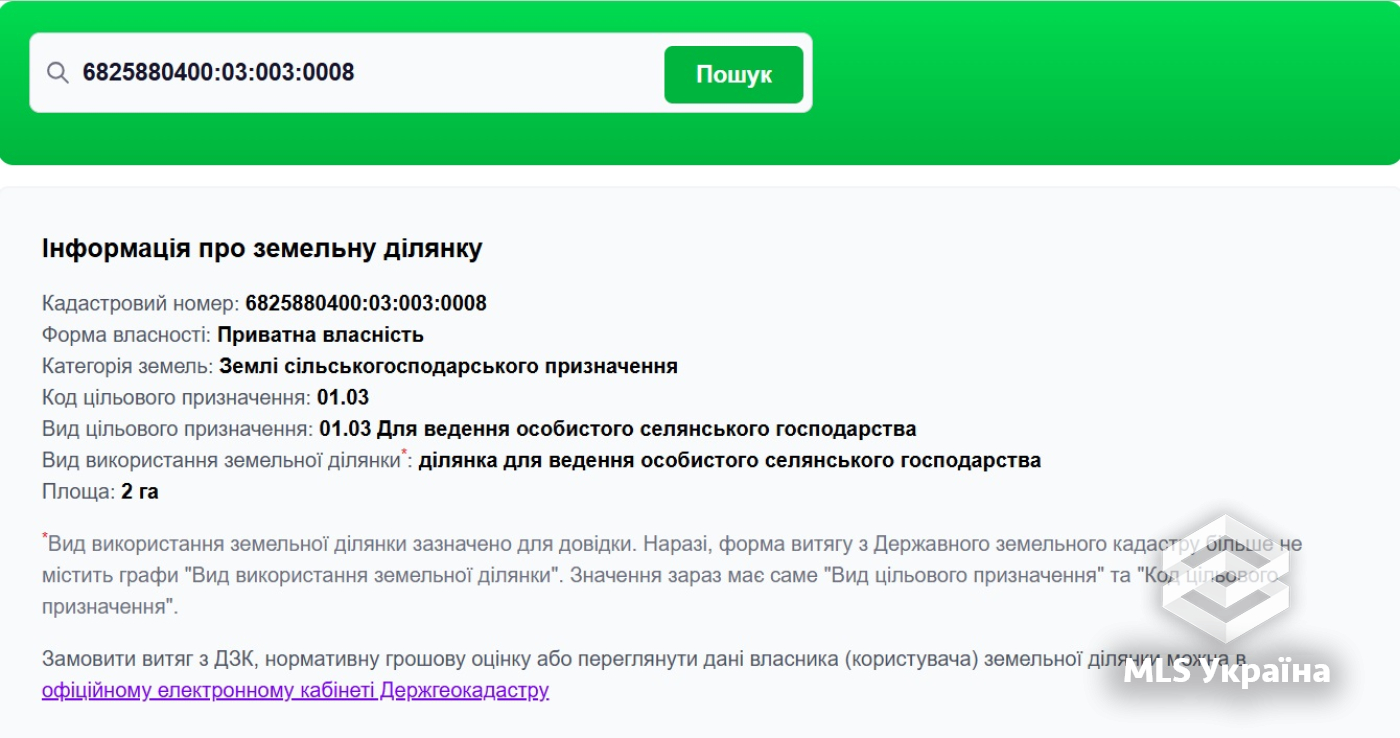Screen dimensions: 1400x738
Task: Click the green Пошук button
Action: [734, 74]
